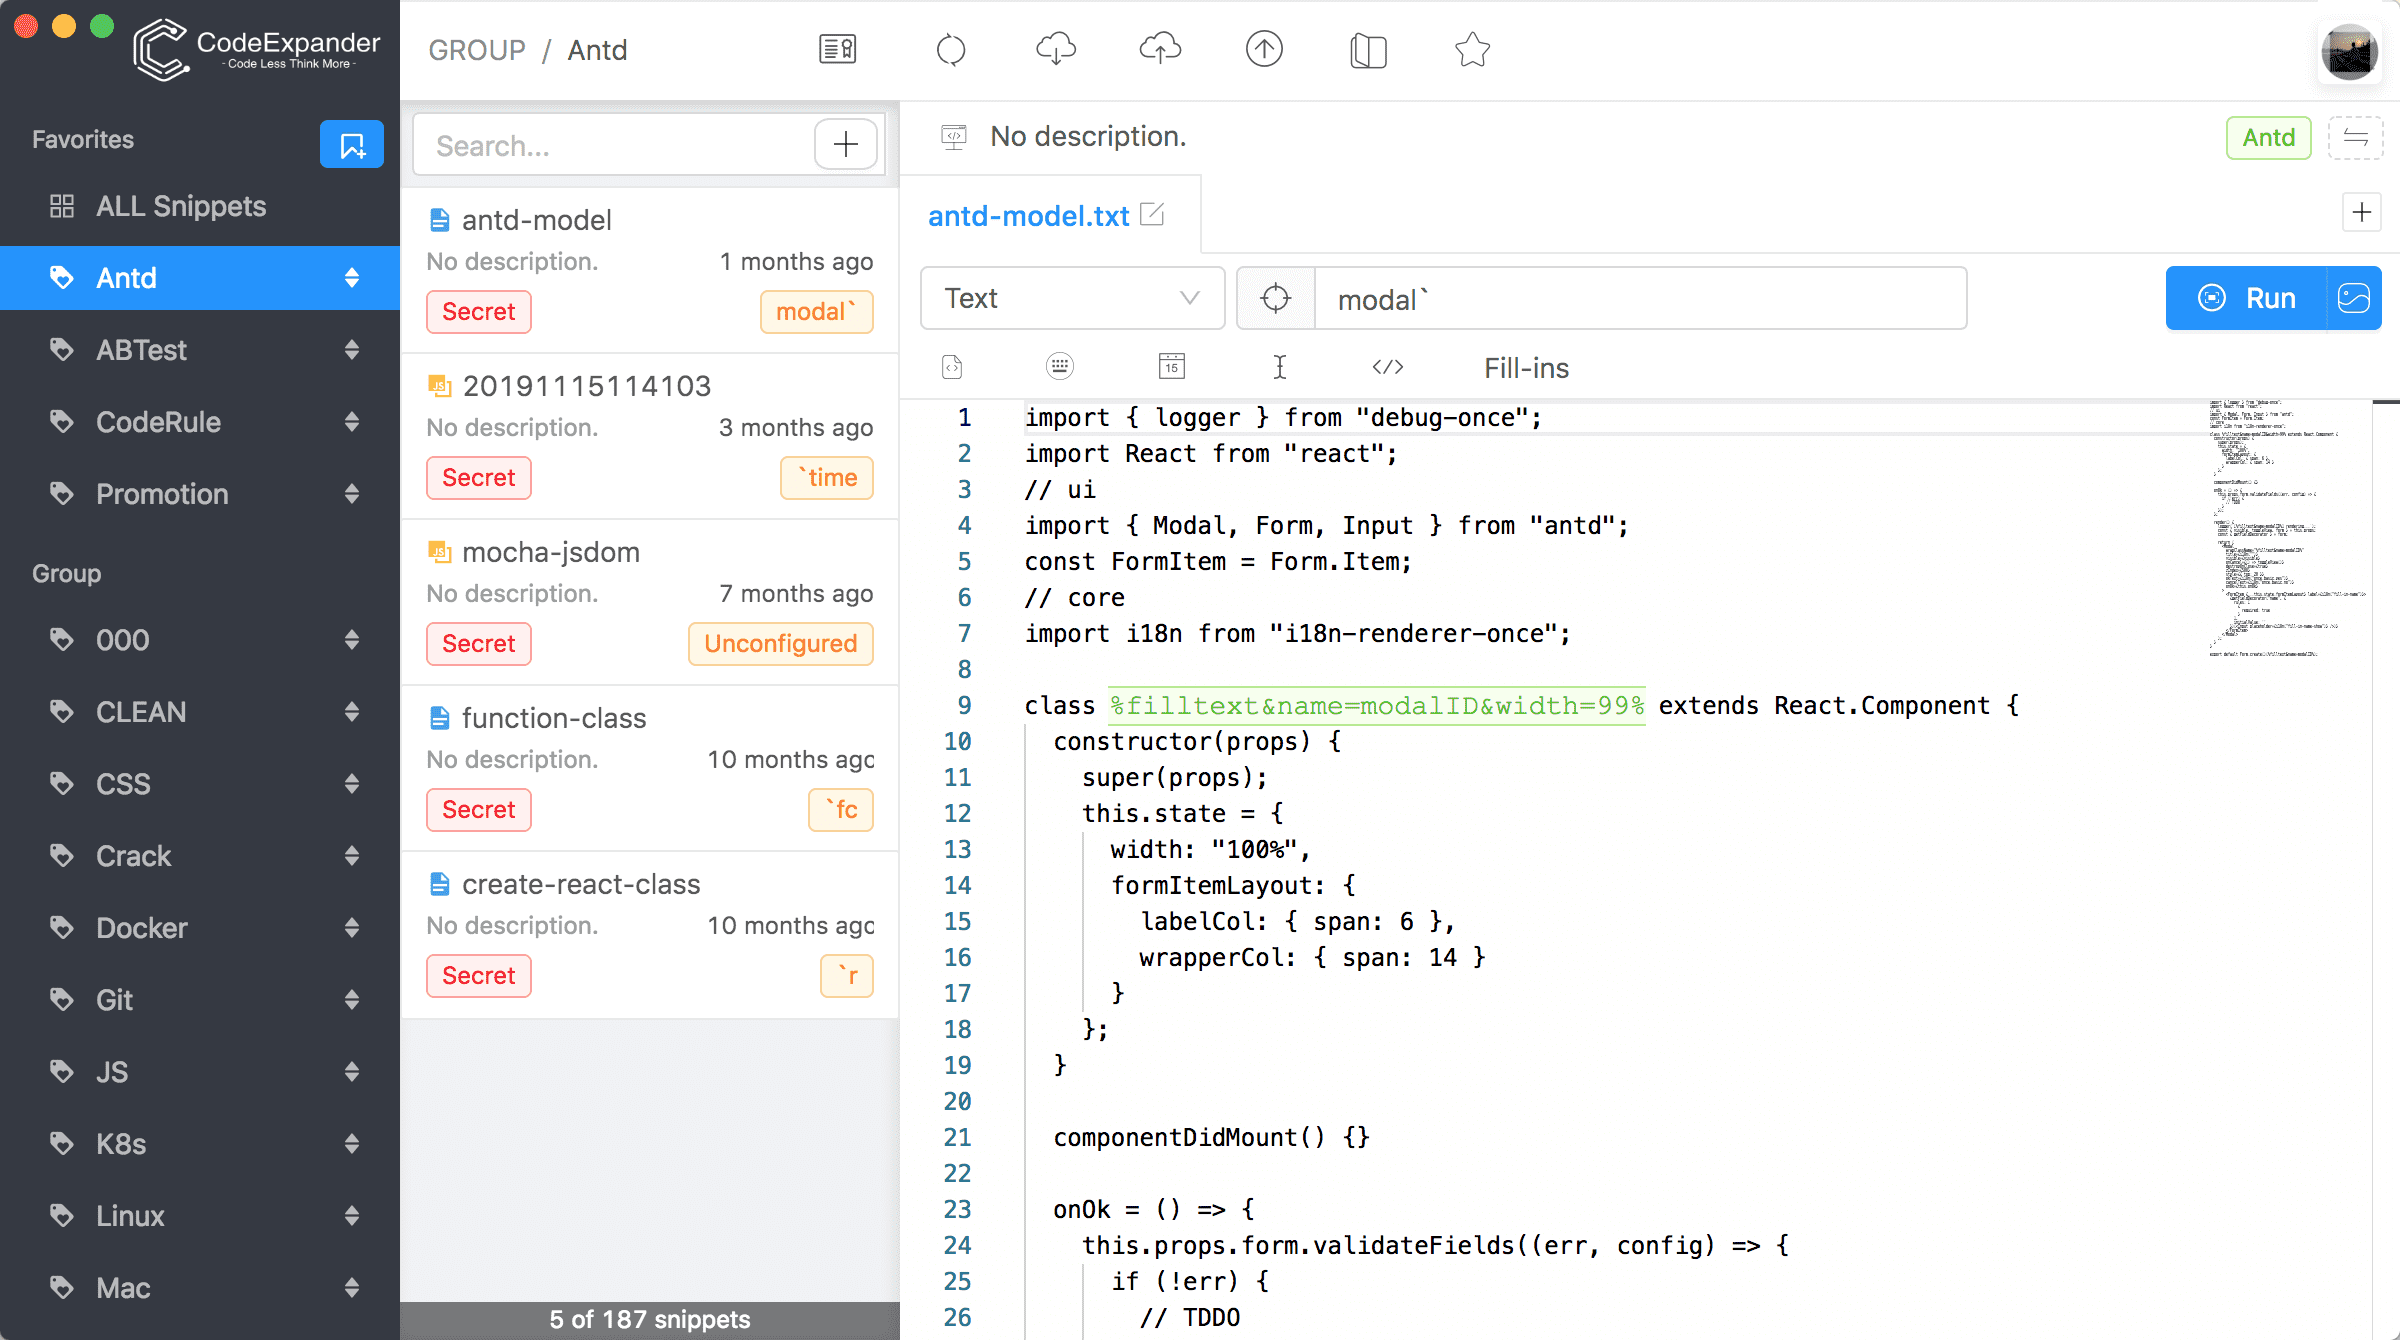Click the keyboard fill-in icon
The height and width of the screenshot is (1340, 2400).
click(x=1060, y=367)
